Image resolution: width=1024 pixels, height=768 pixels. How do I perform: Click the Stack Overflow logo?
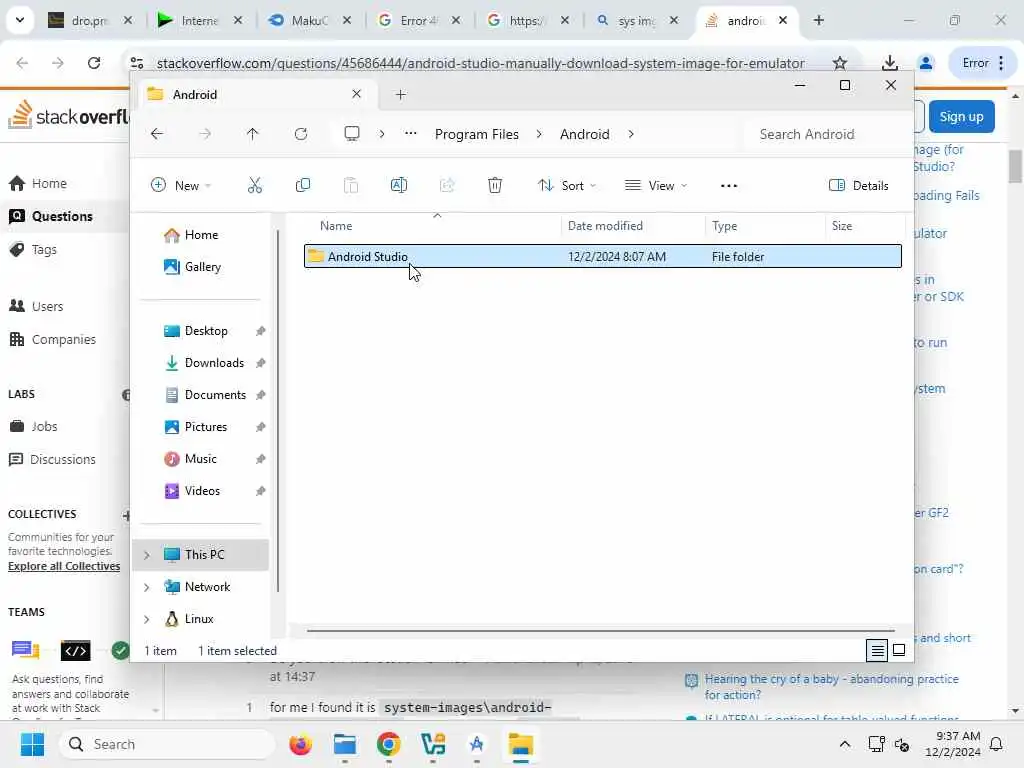point(69,116)
